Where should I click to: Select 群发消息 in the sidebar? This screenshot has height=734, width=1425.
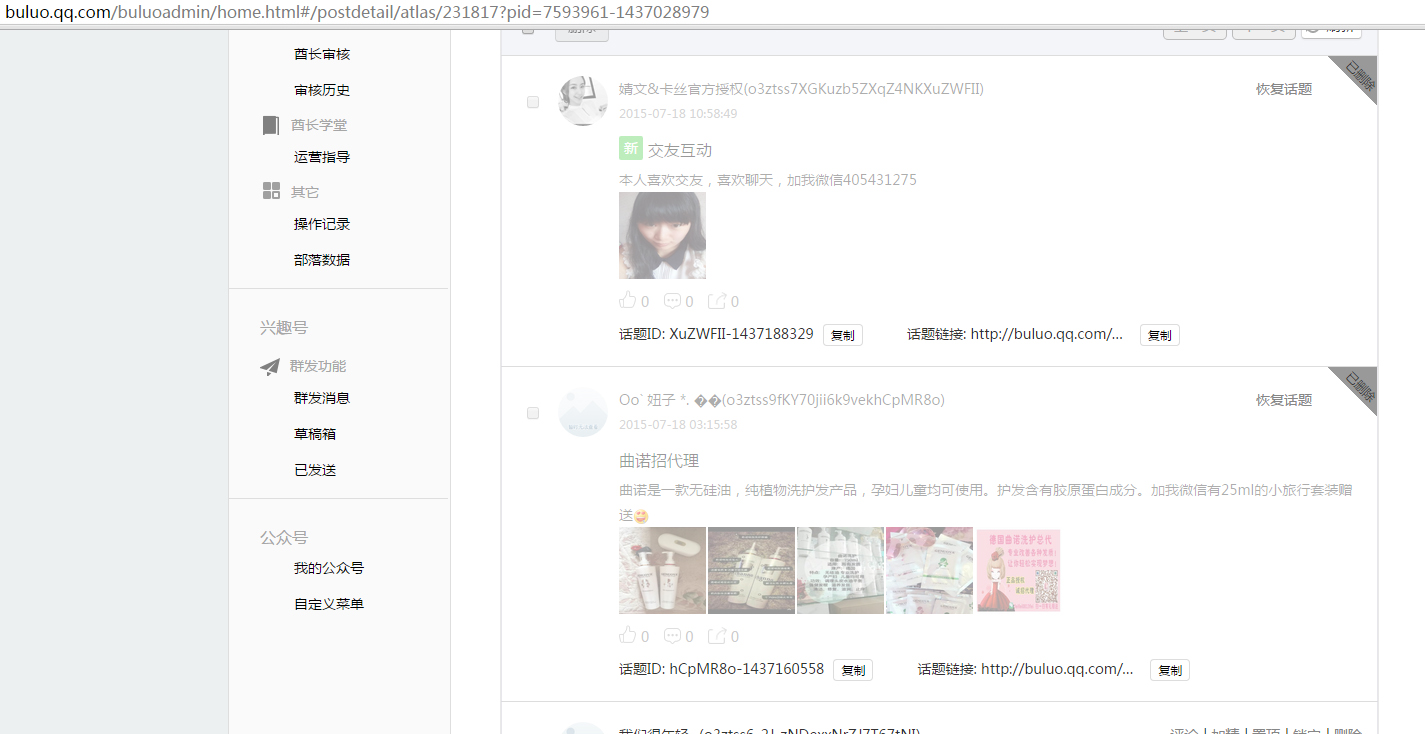point(322,398)
